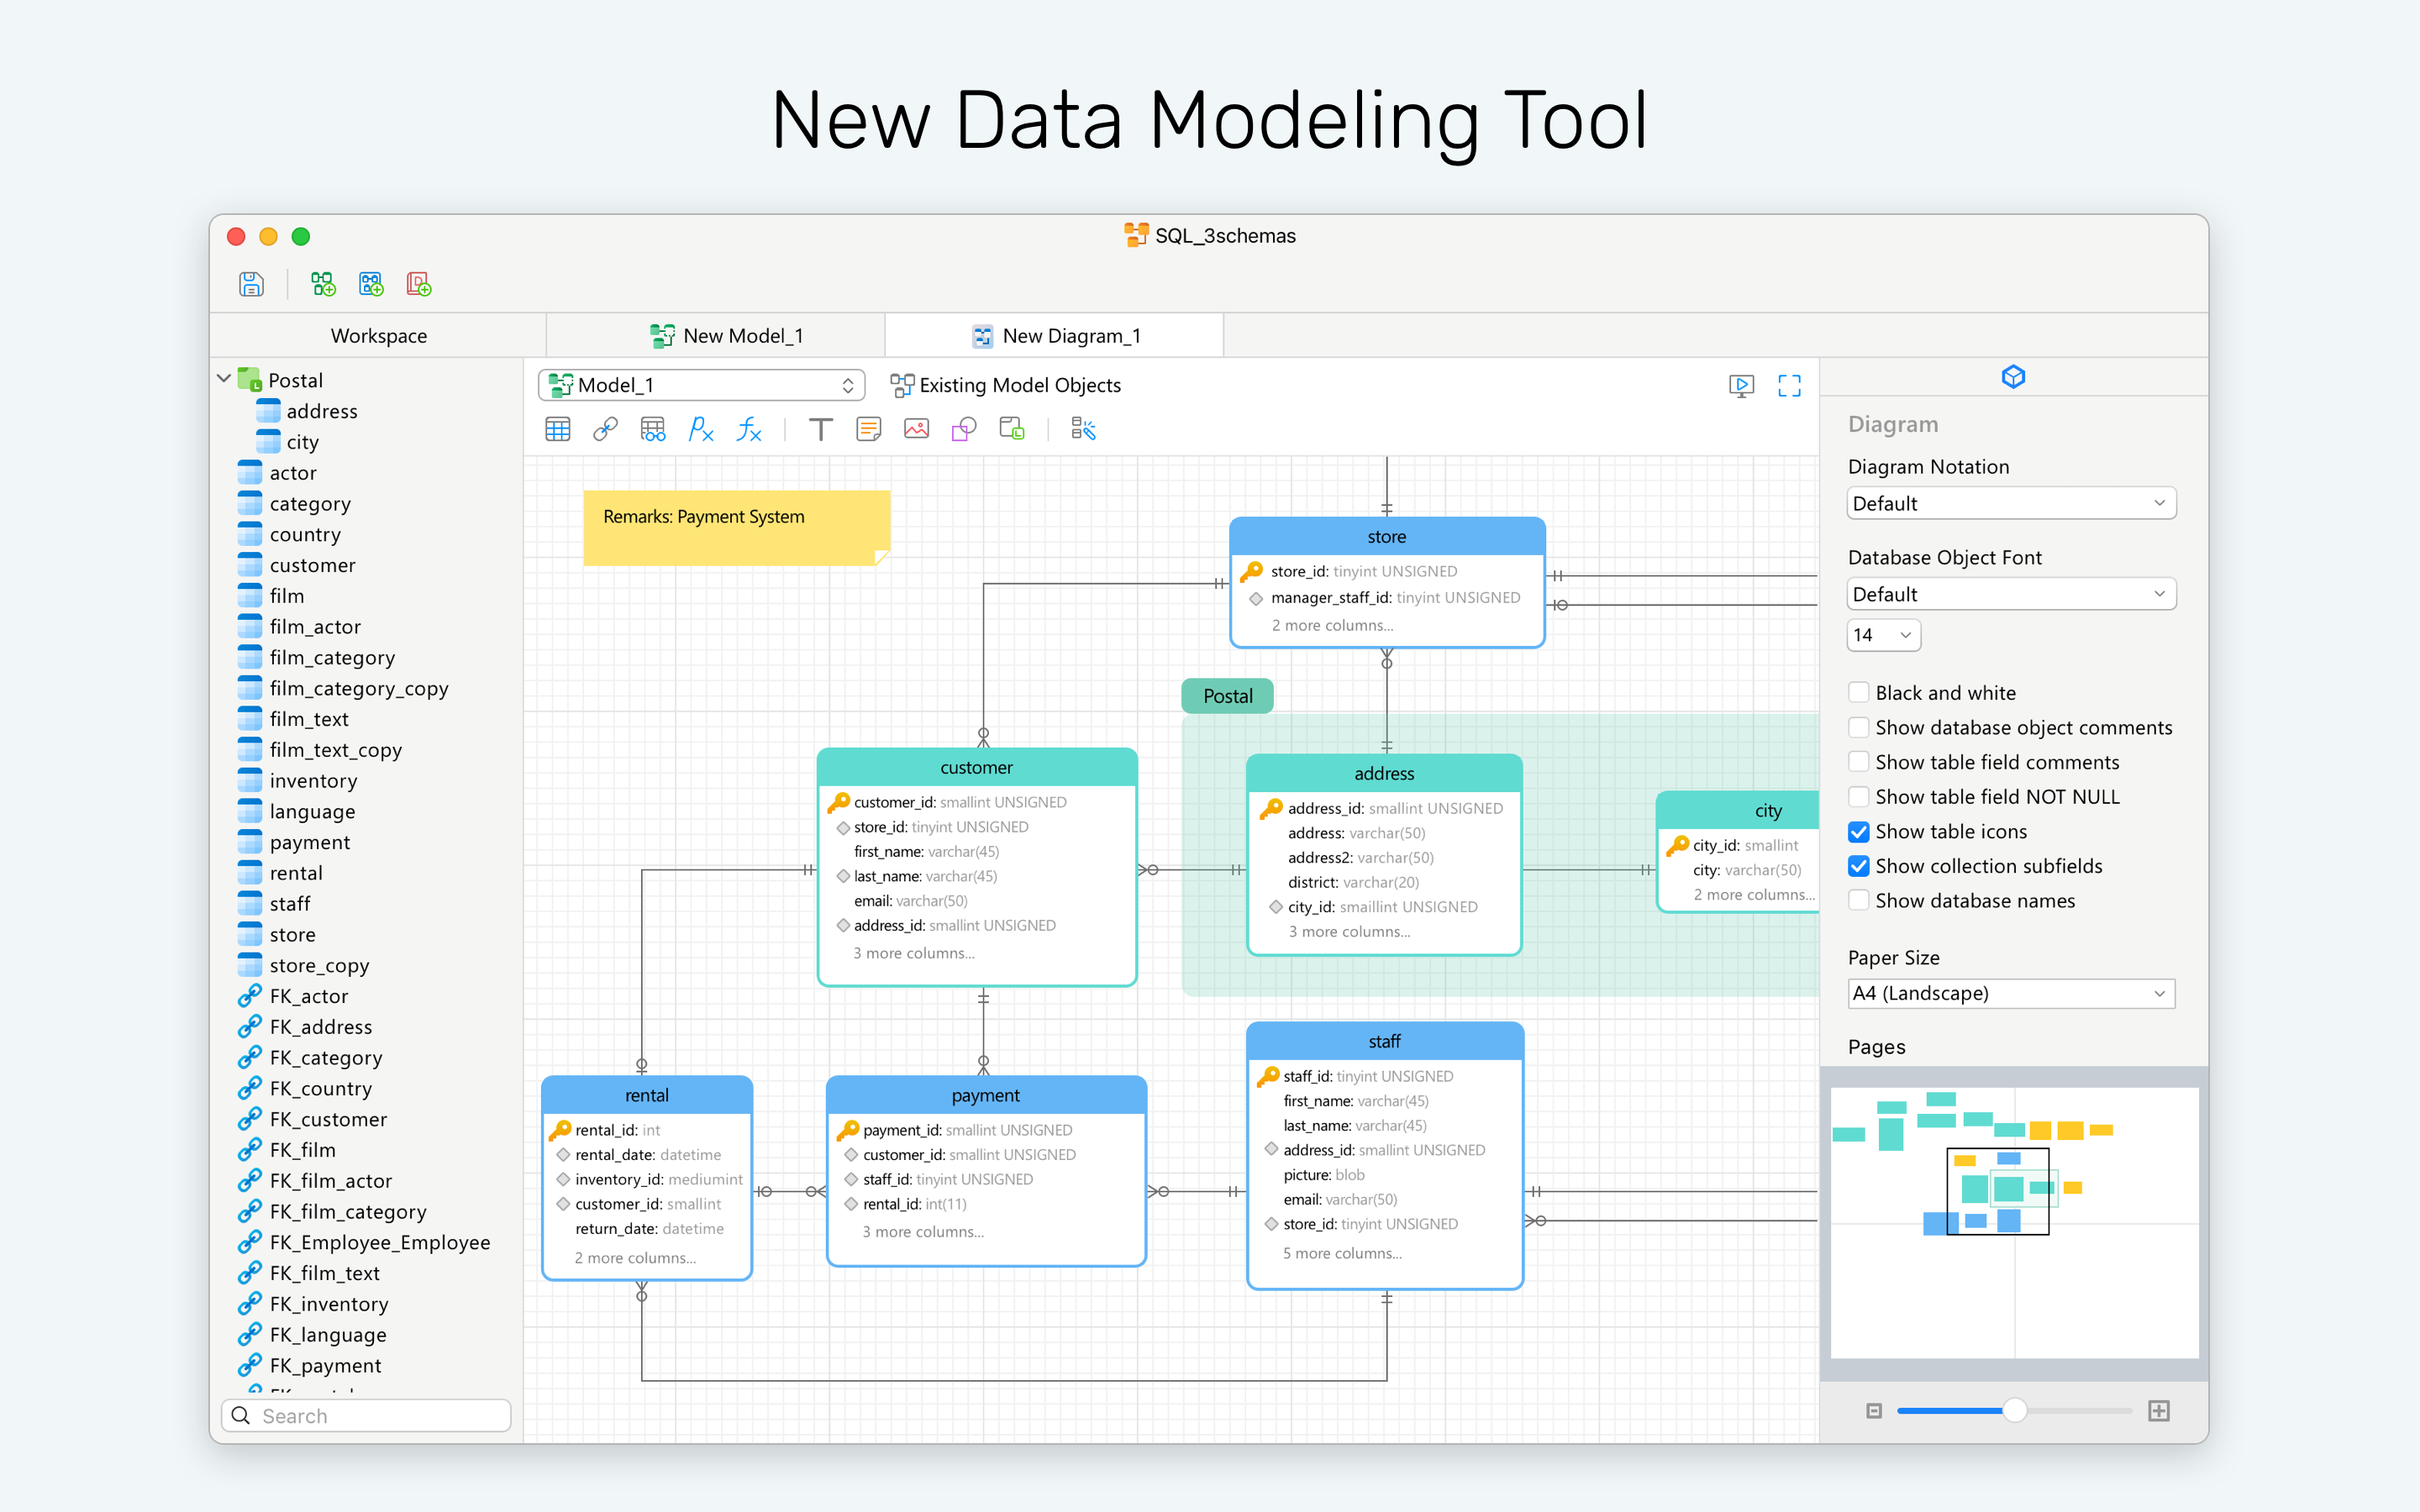This screenshot has height=1512, width=2420.
Task: Select the note tool
Action: coord(868,430)
